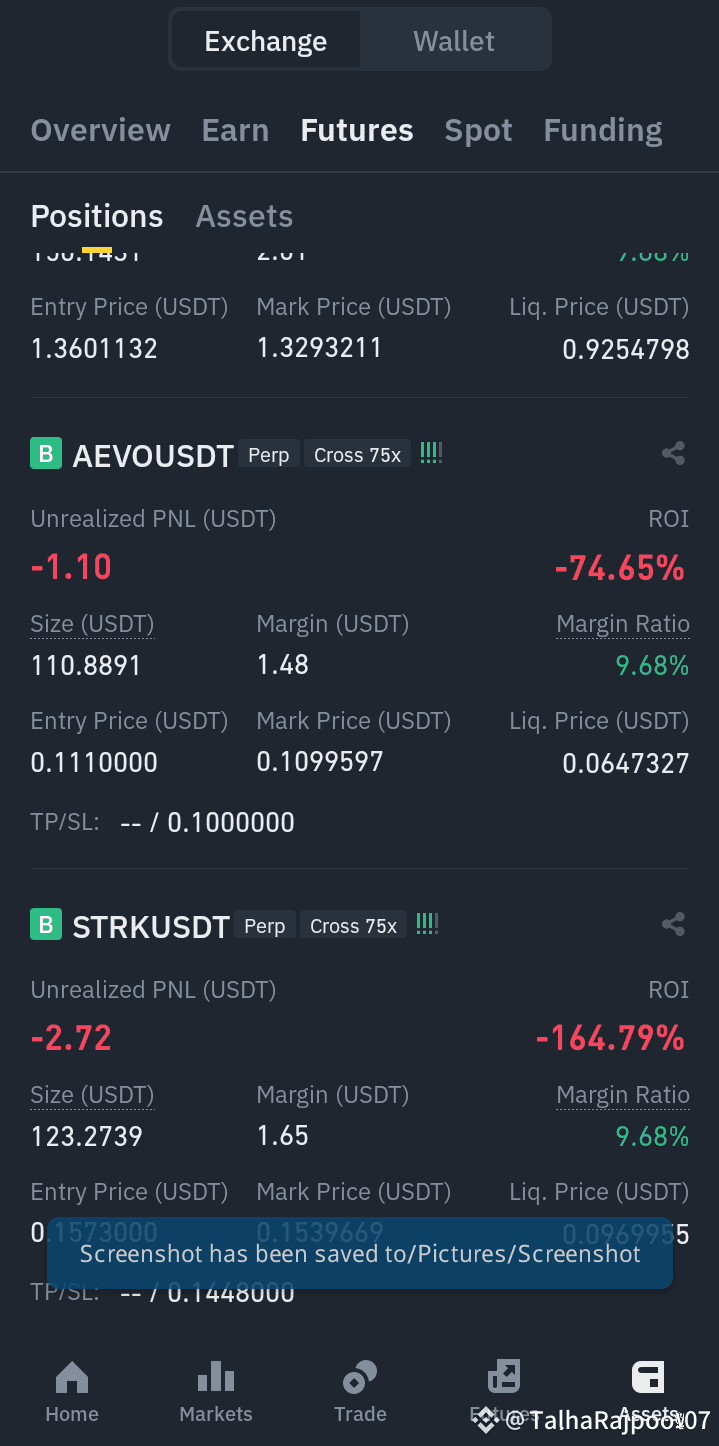
Task: Select the Exchange toggle
Action: click(266, 41)
